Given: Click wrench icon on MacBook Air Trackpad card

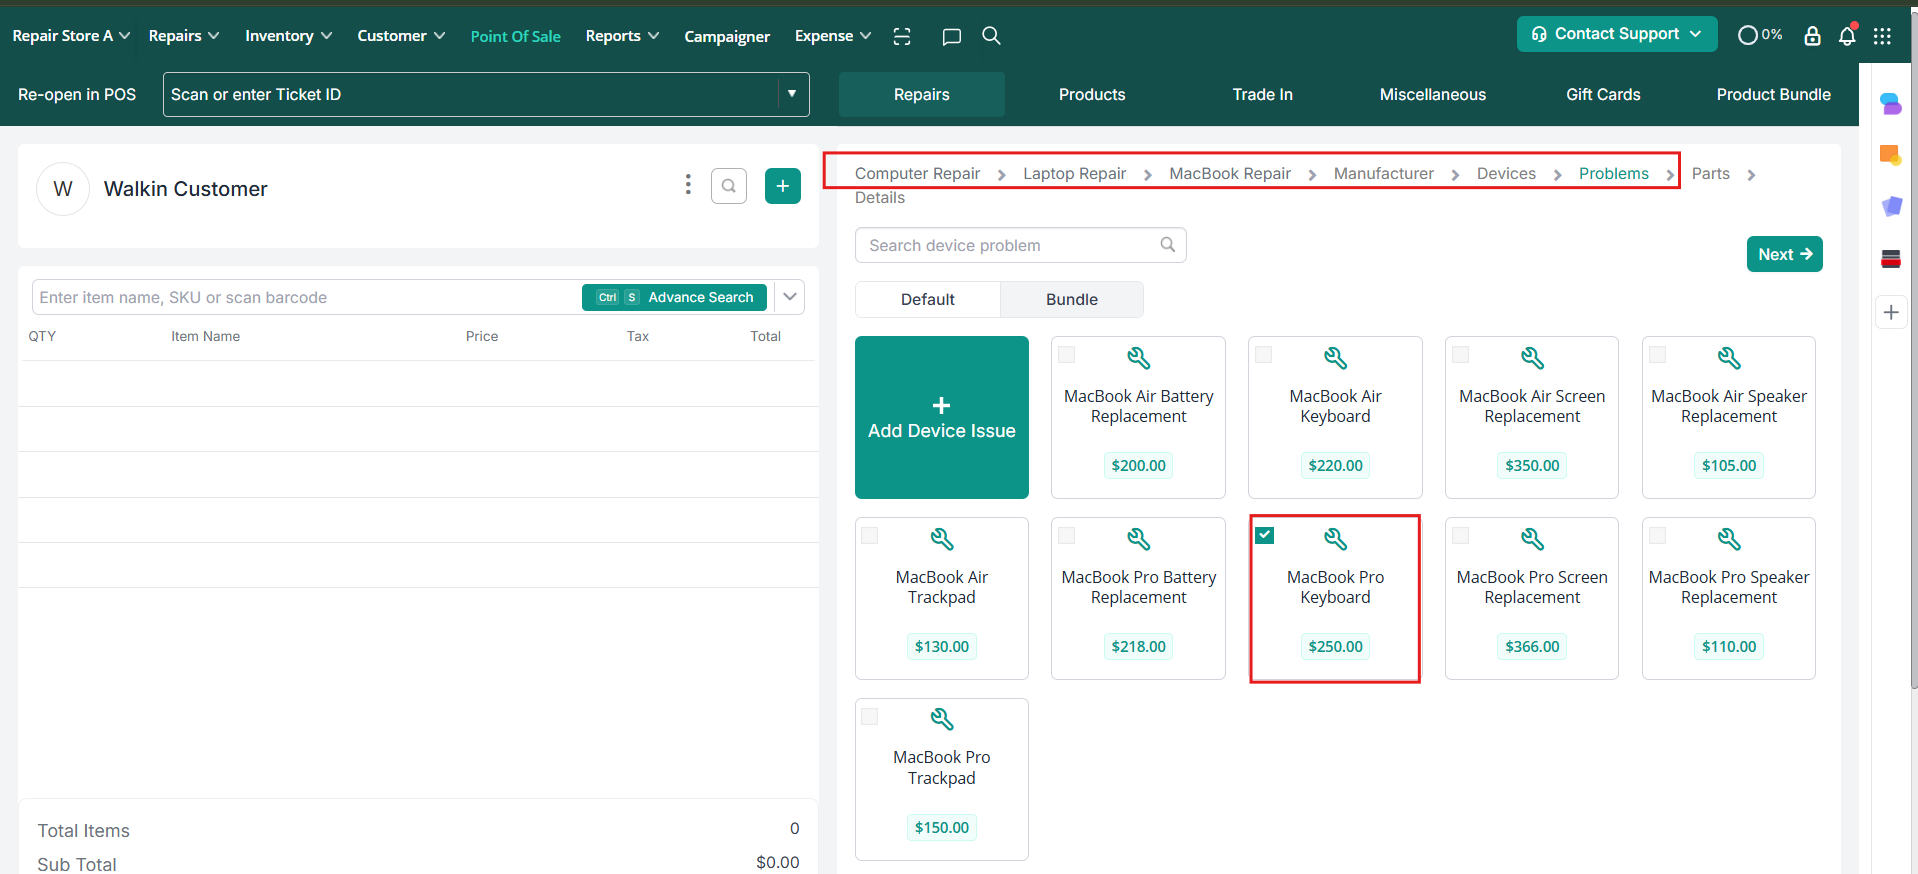Looking at the screenshot, I should click(942, 539).
